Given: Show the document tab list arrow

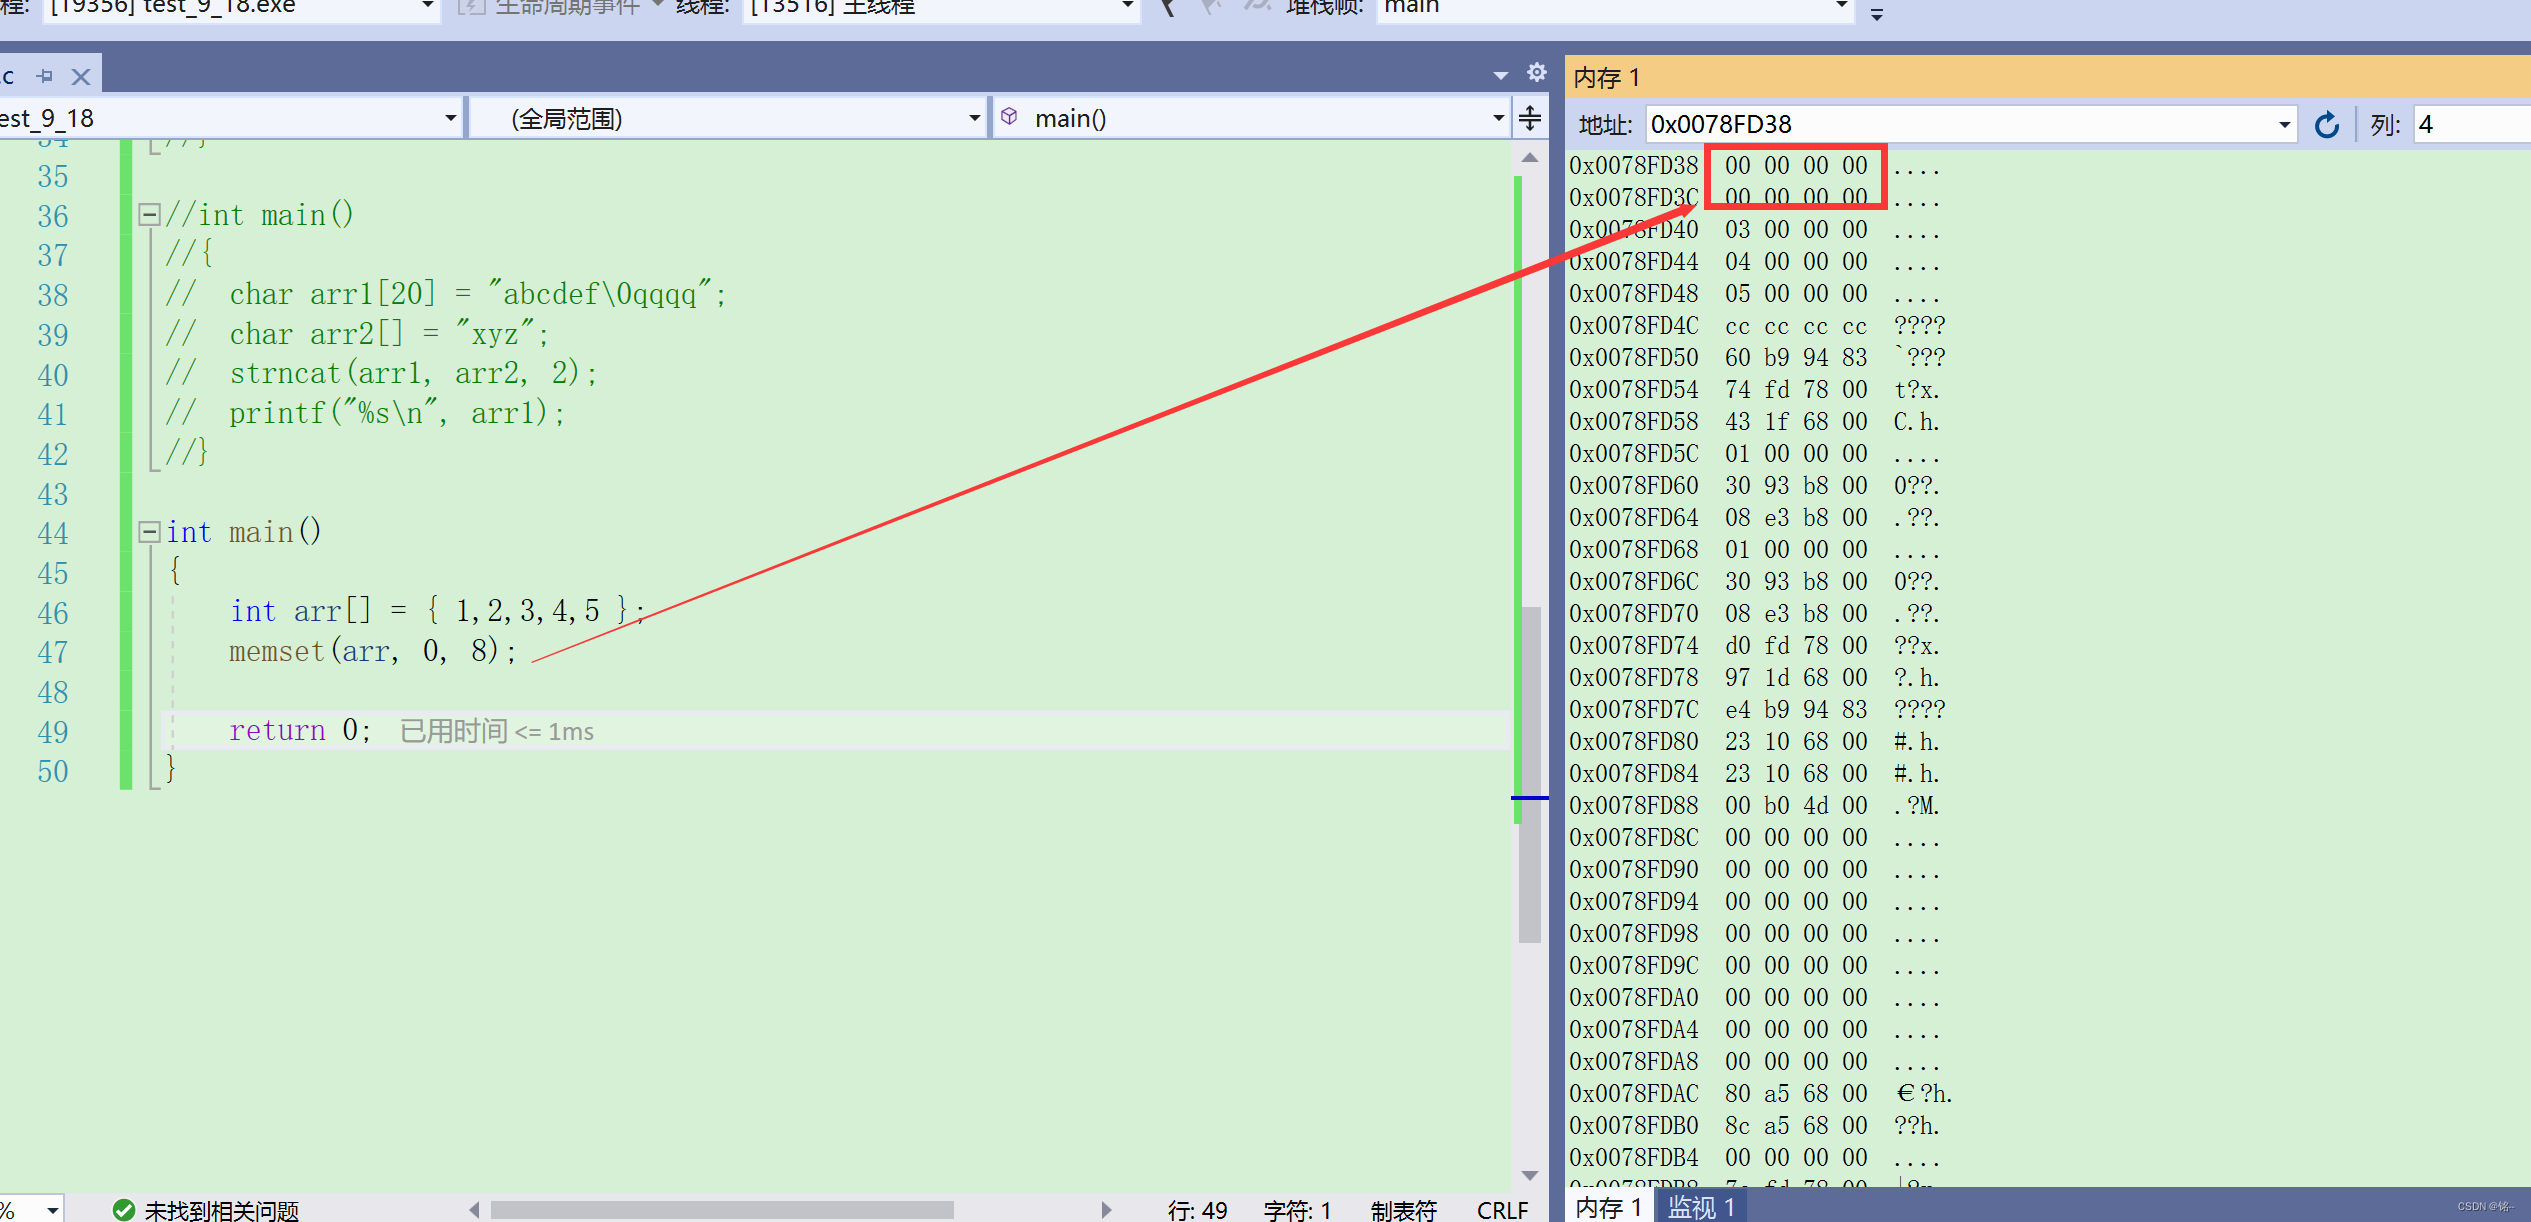Looking at the screenshot, I should click(x=1500, y=75).
